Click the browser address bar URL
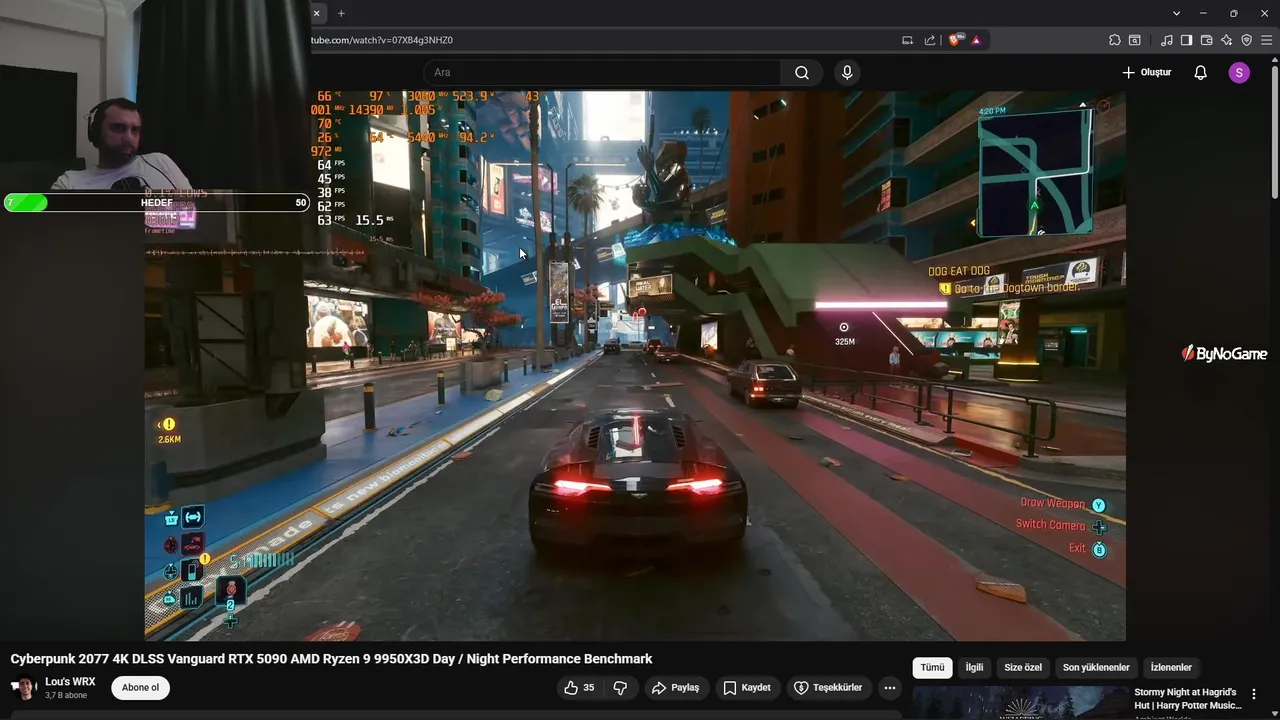 pos(382,40)
